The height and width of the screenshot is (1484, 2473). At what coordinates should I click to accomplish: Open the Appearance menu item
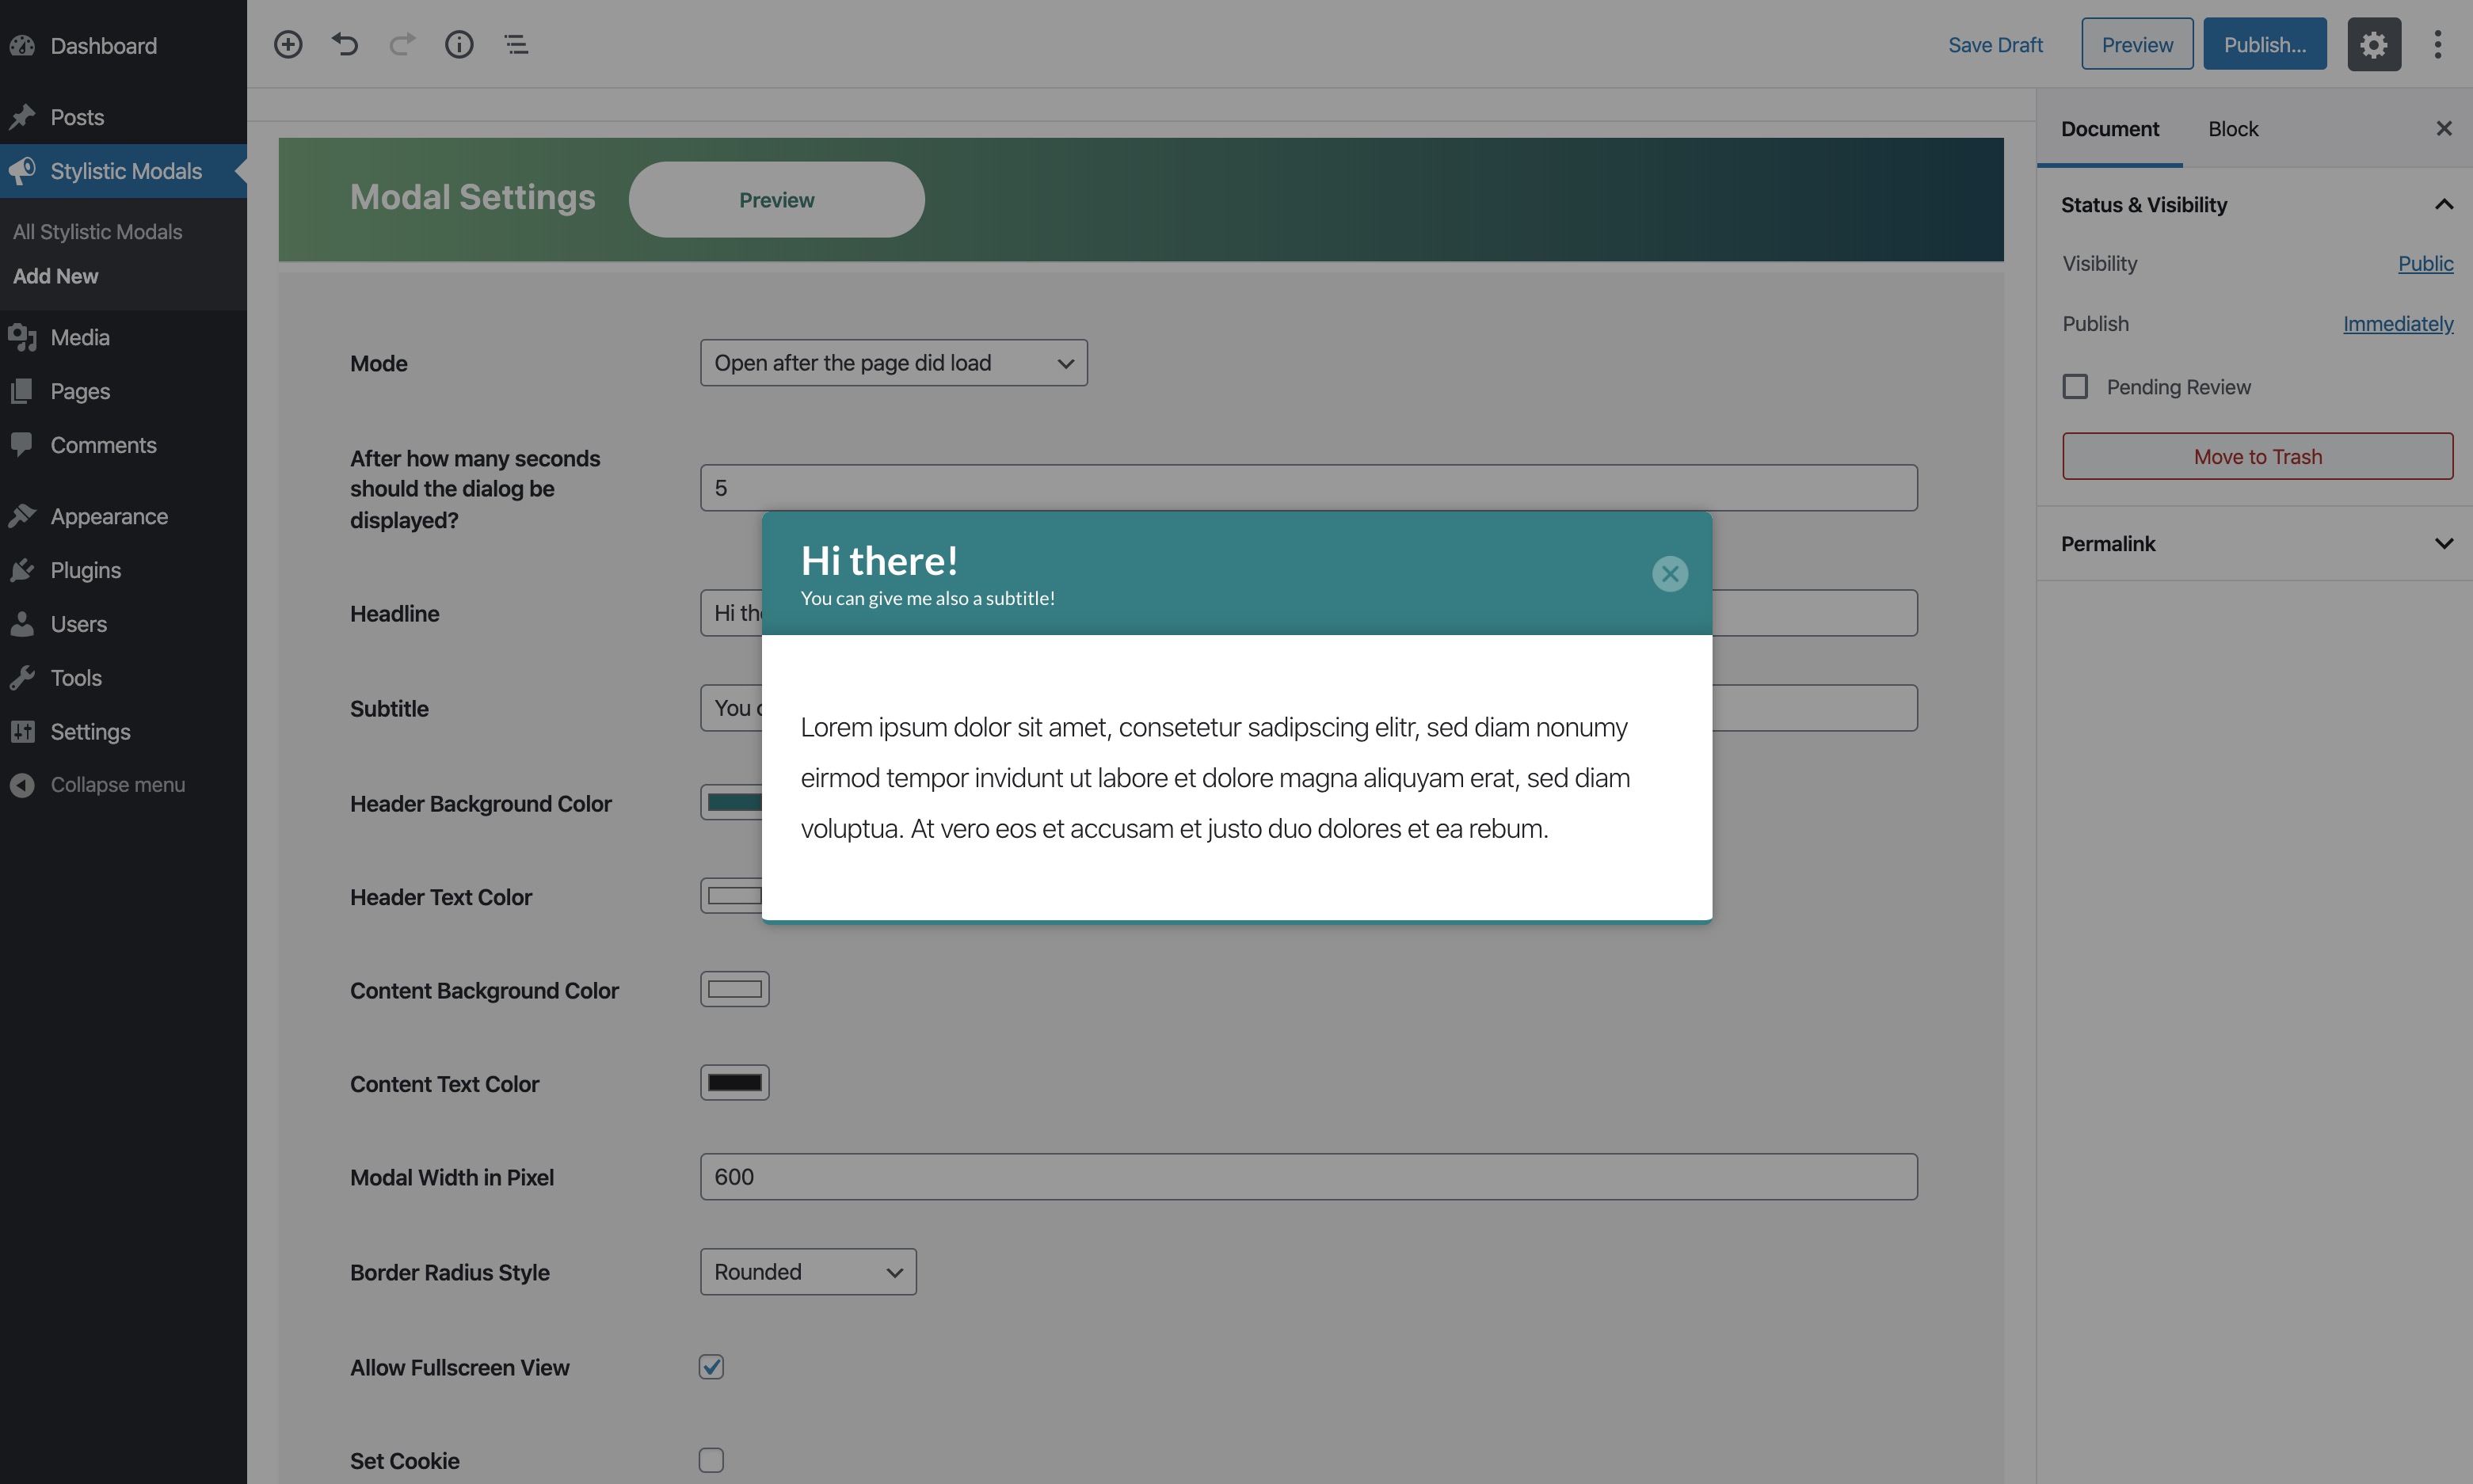point(123,516)
